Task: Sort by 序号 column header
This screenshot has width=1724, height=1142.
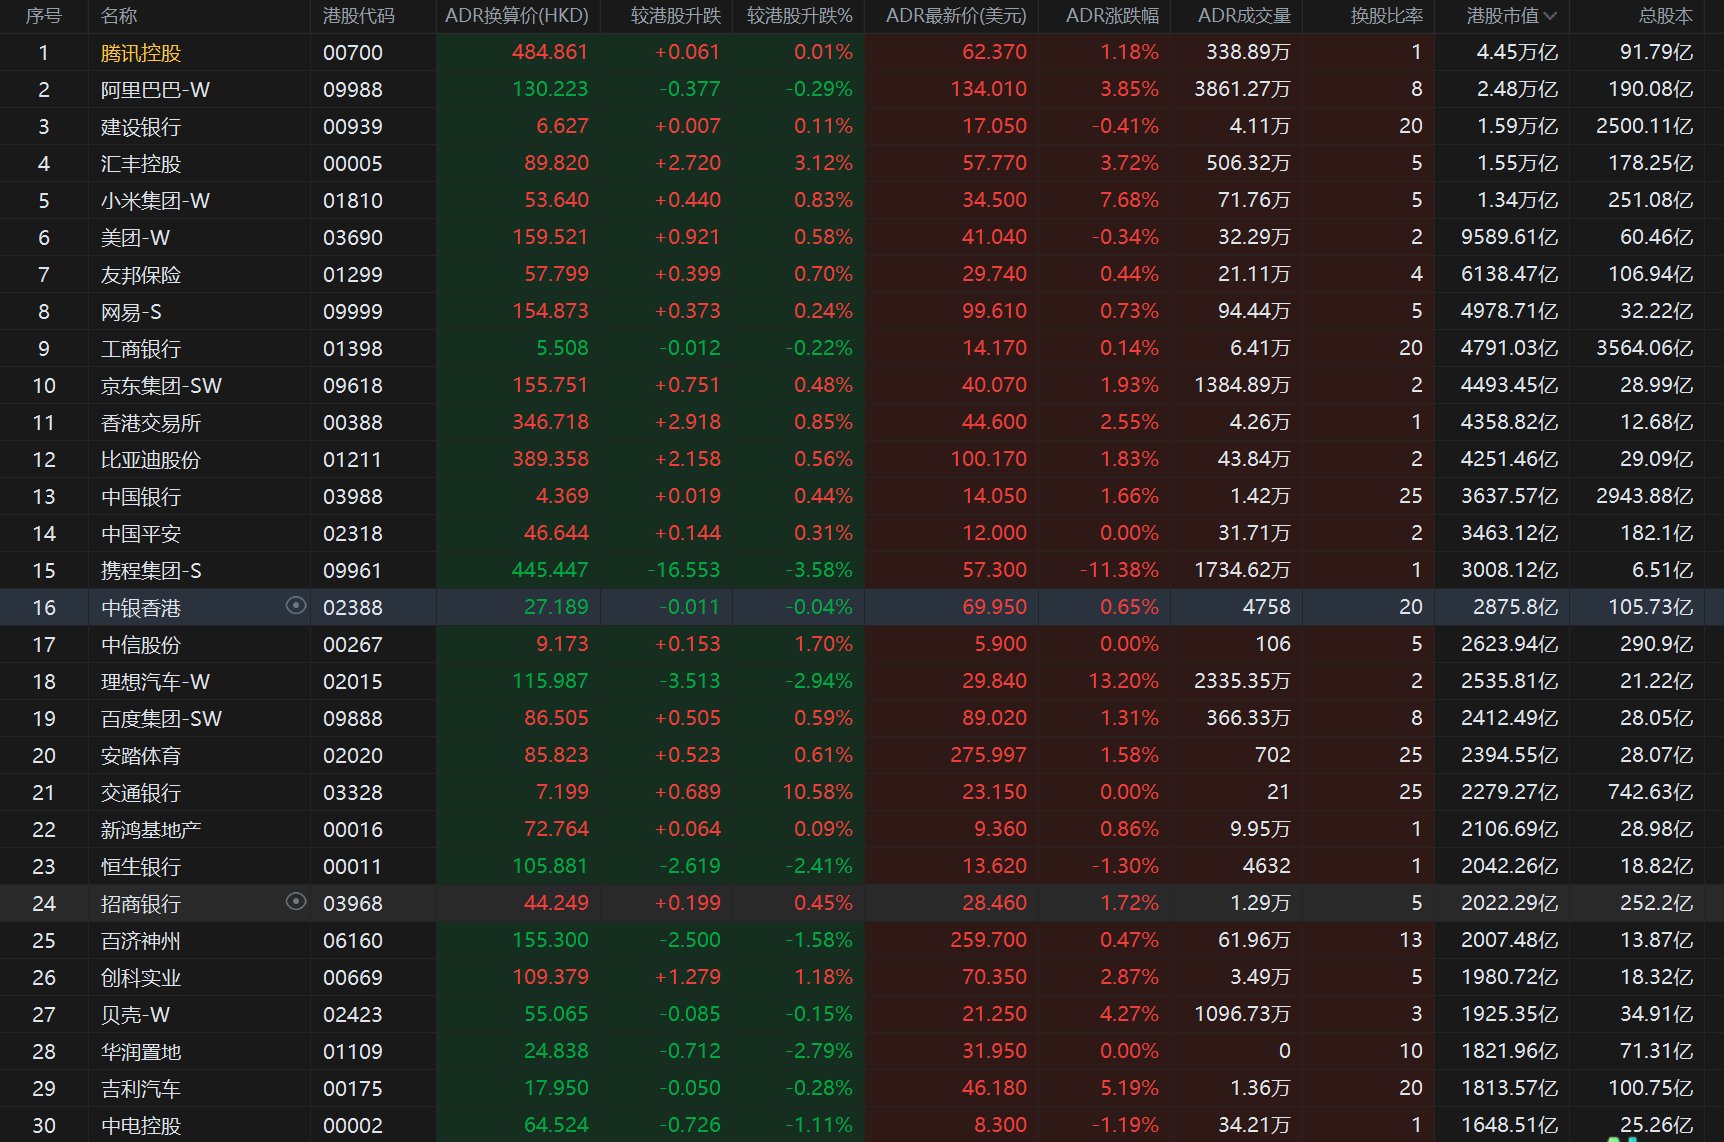Action: 44,16
